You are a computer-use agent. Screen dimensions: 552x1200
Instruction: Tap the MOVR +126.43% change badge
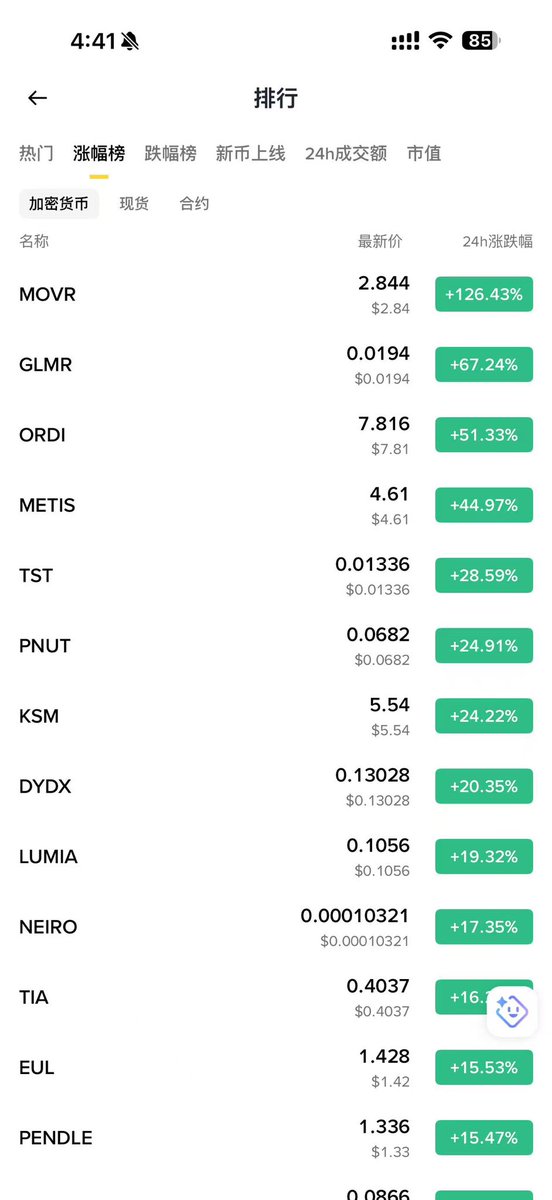point(484,295)
